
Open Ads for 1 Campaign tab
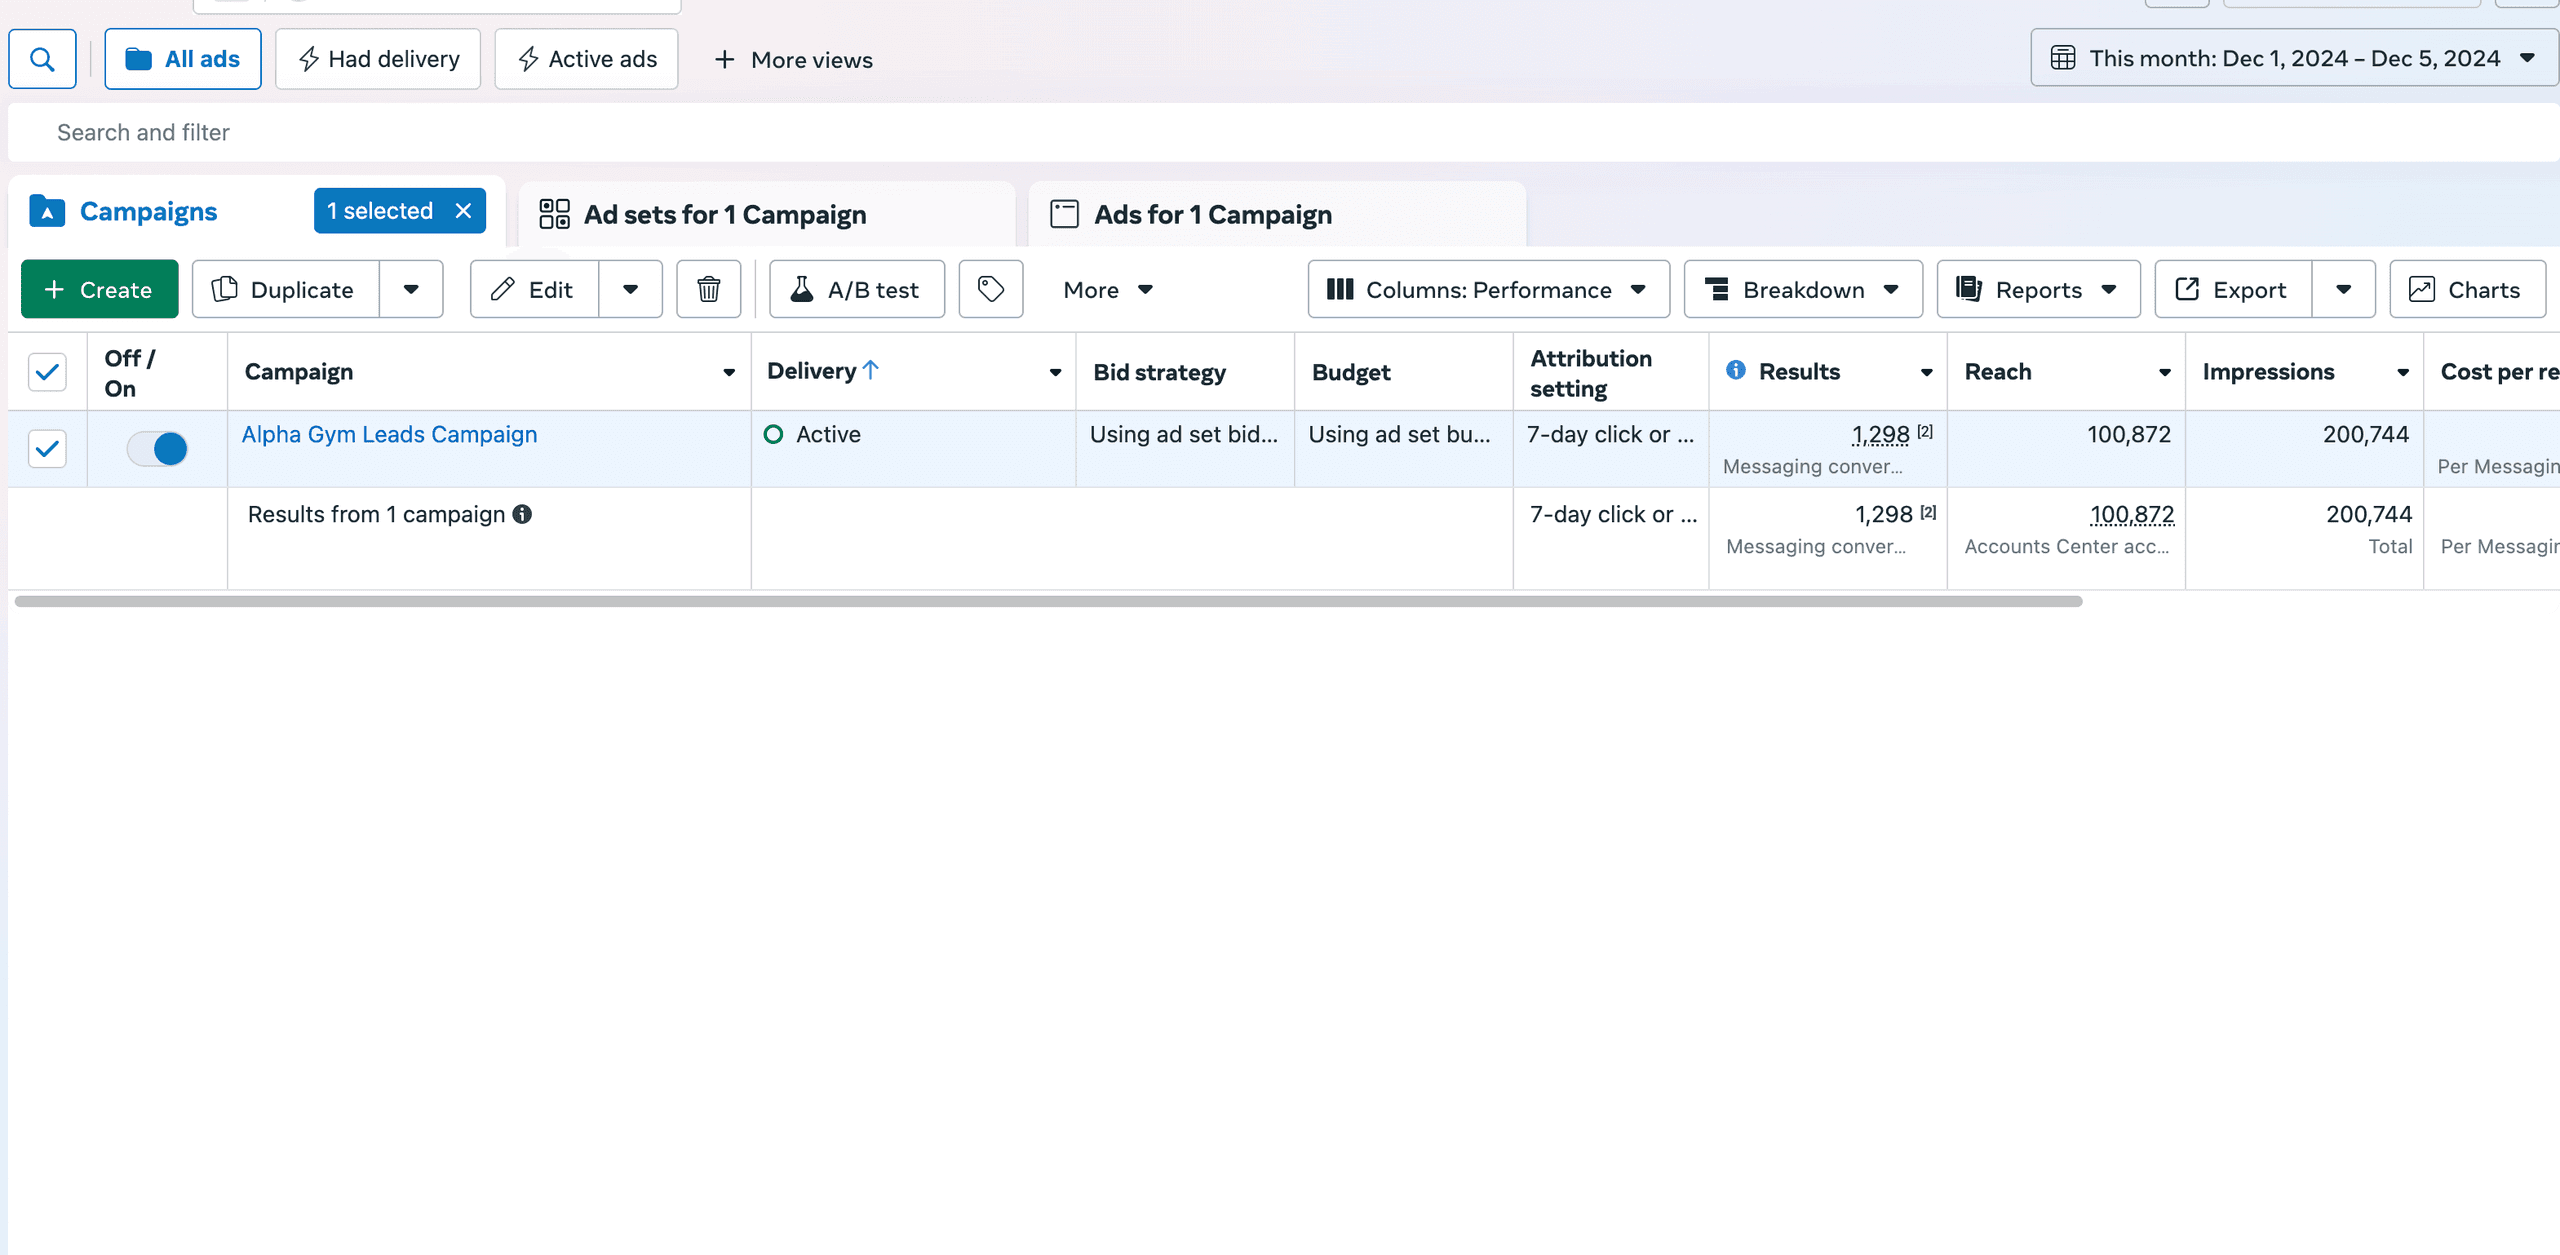[1277, 214]
